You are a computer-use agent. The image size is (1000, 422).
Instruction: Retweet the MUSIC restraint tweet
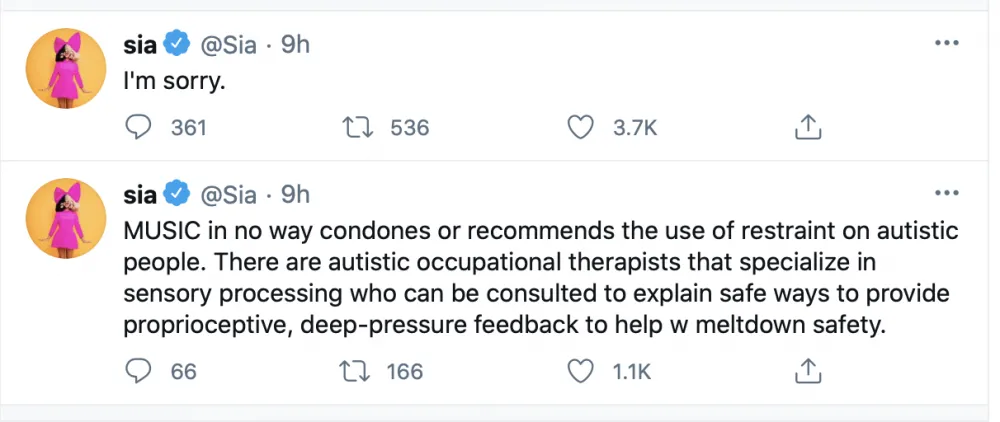pyautogui.click(x=354, y=371)
